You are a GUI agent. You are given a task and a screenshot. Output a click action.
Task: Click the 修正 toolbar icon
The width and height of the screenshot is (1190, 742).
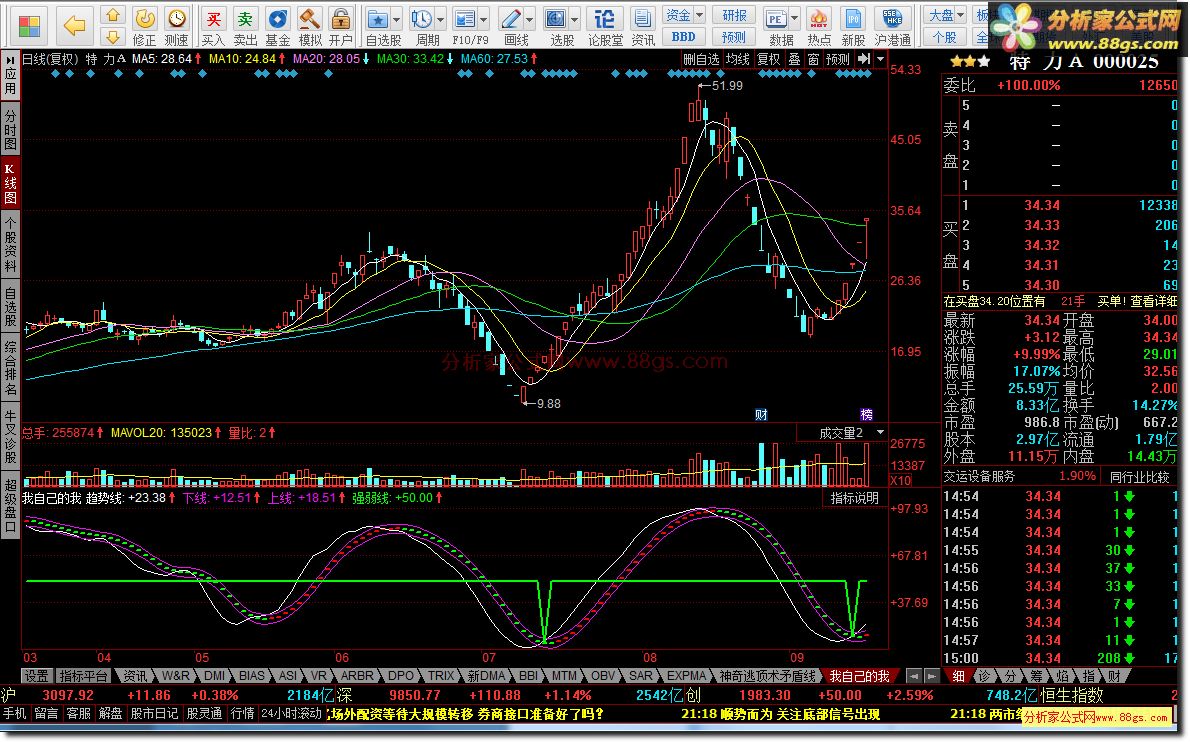(144, 25)
